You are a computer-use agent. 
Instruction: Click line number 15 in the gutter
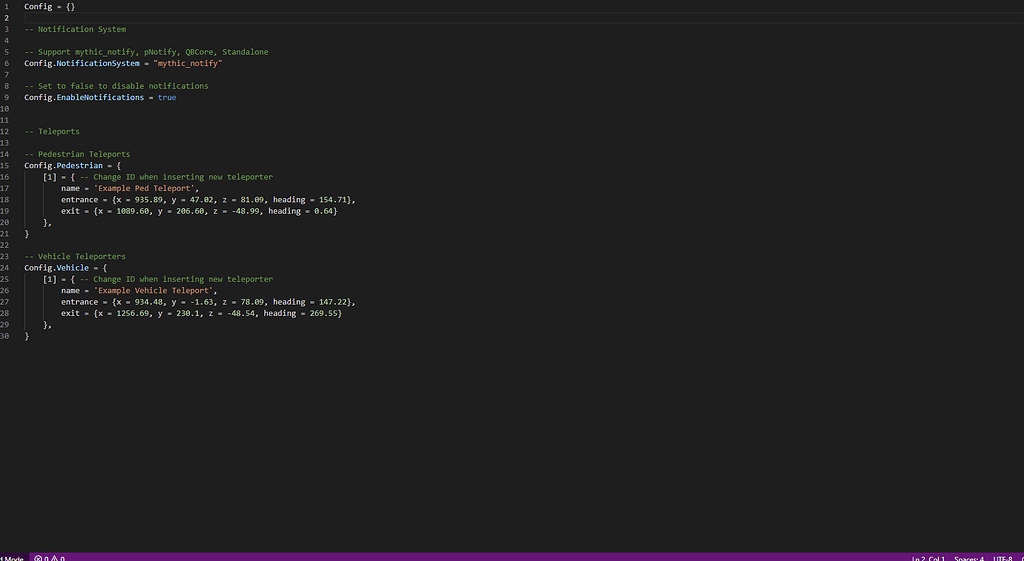5,165
